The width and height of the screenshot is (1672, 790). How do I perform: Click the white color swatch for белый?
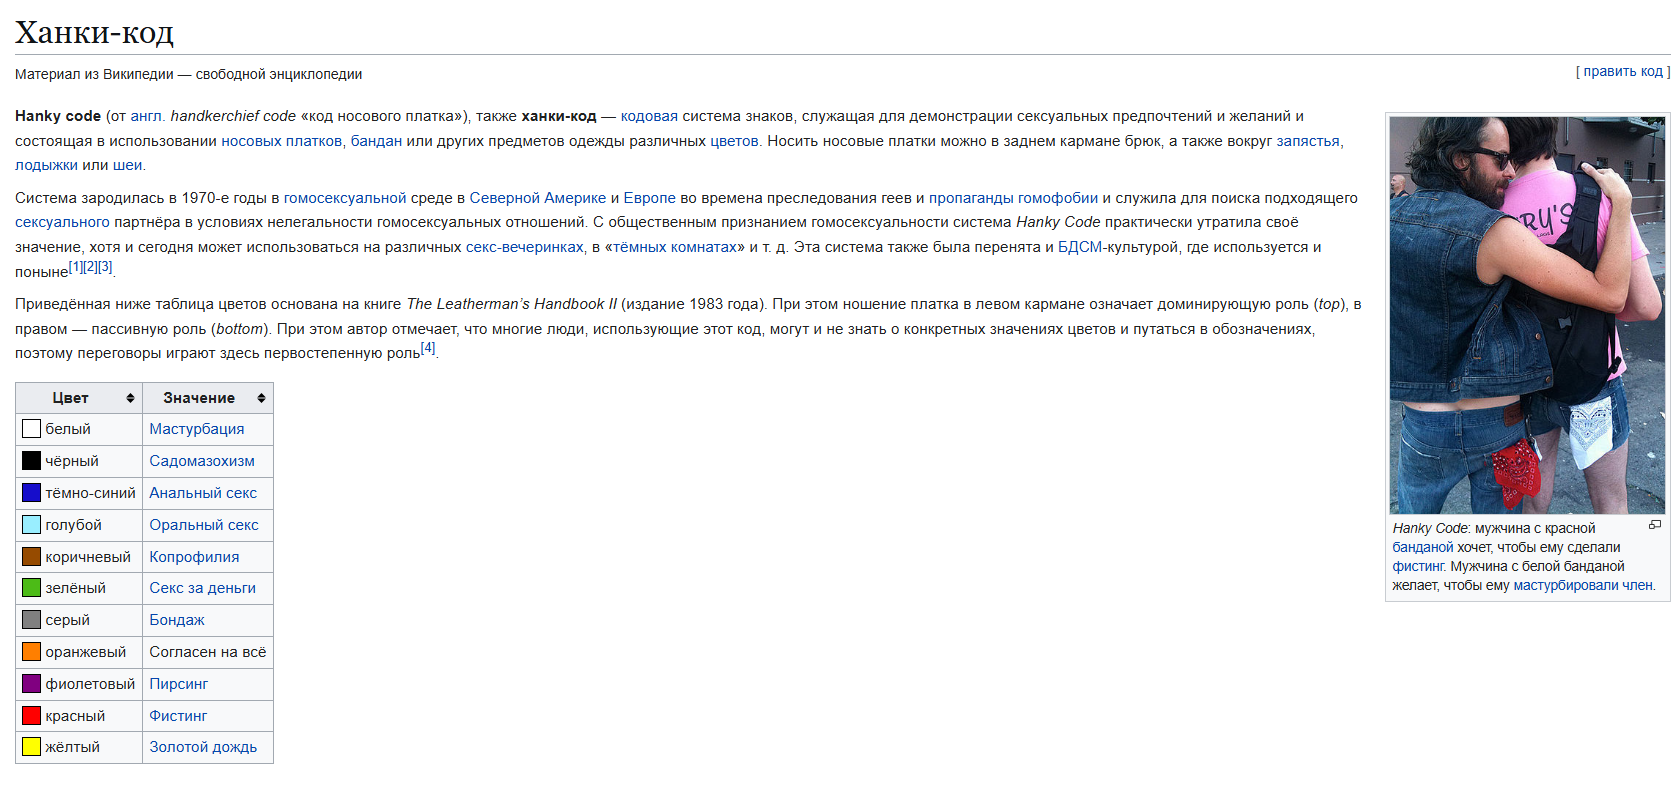coord(32,429)
